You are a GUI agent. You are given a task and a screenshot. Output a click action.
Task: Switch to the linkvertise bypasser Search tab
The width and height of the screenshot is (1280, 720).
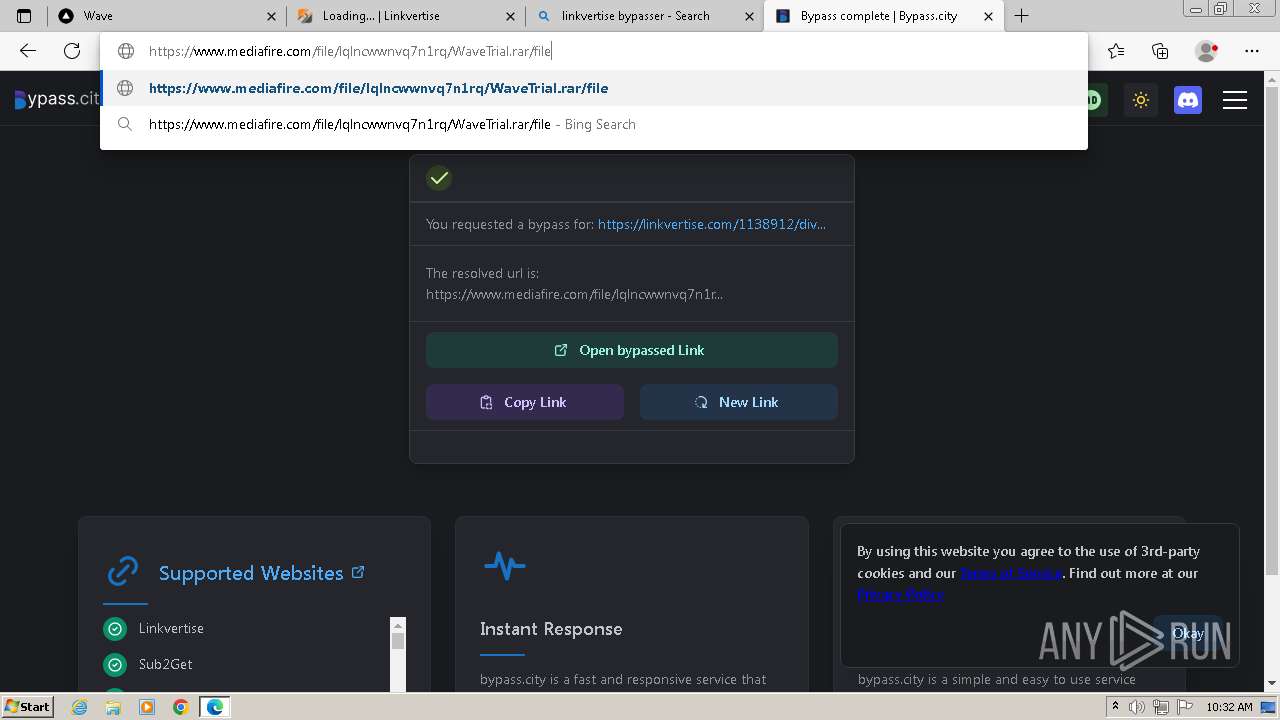click(x=645, y=16)
